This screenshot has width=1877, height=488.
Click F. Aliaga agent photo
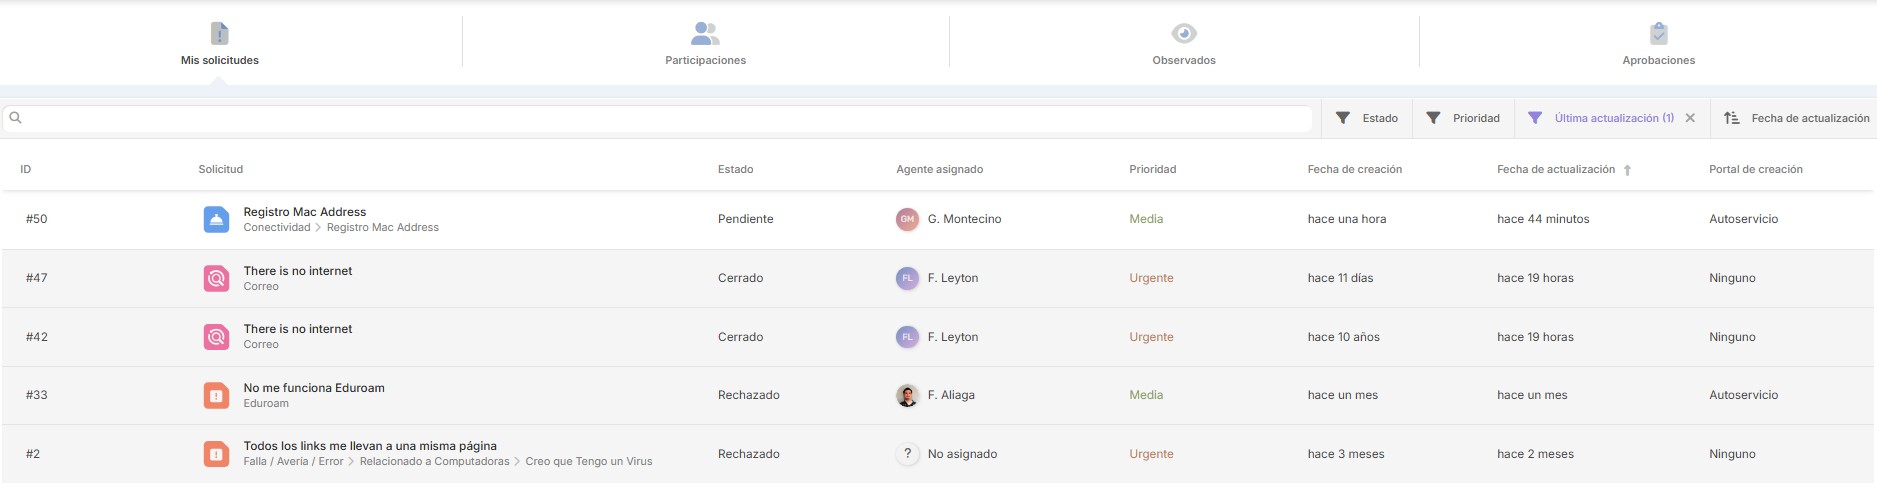coord(907,395)
